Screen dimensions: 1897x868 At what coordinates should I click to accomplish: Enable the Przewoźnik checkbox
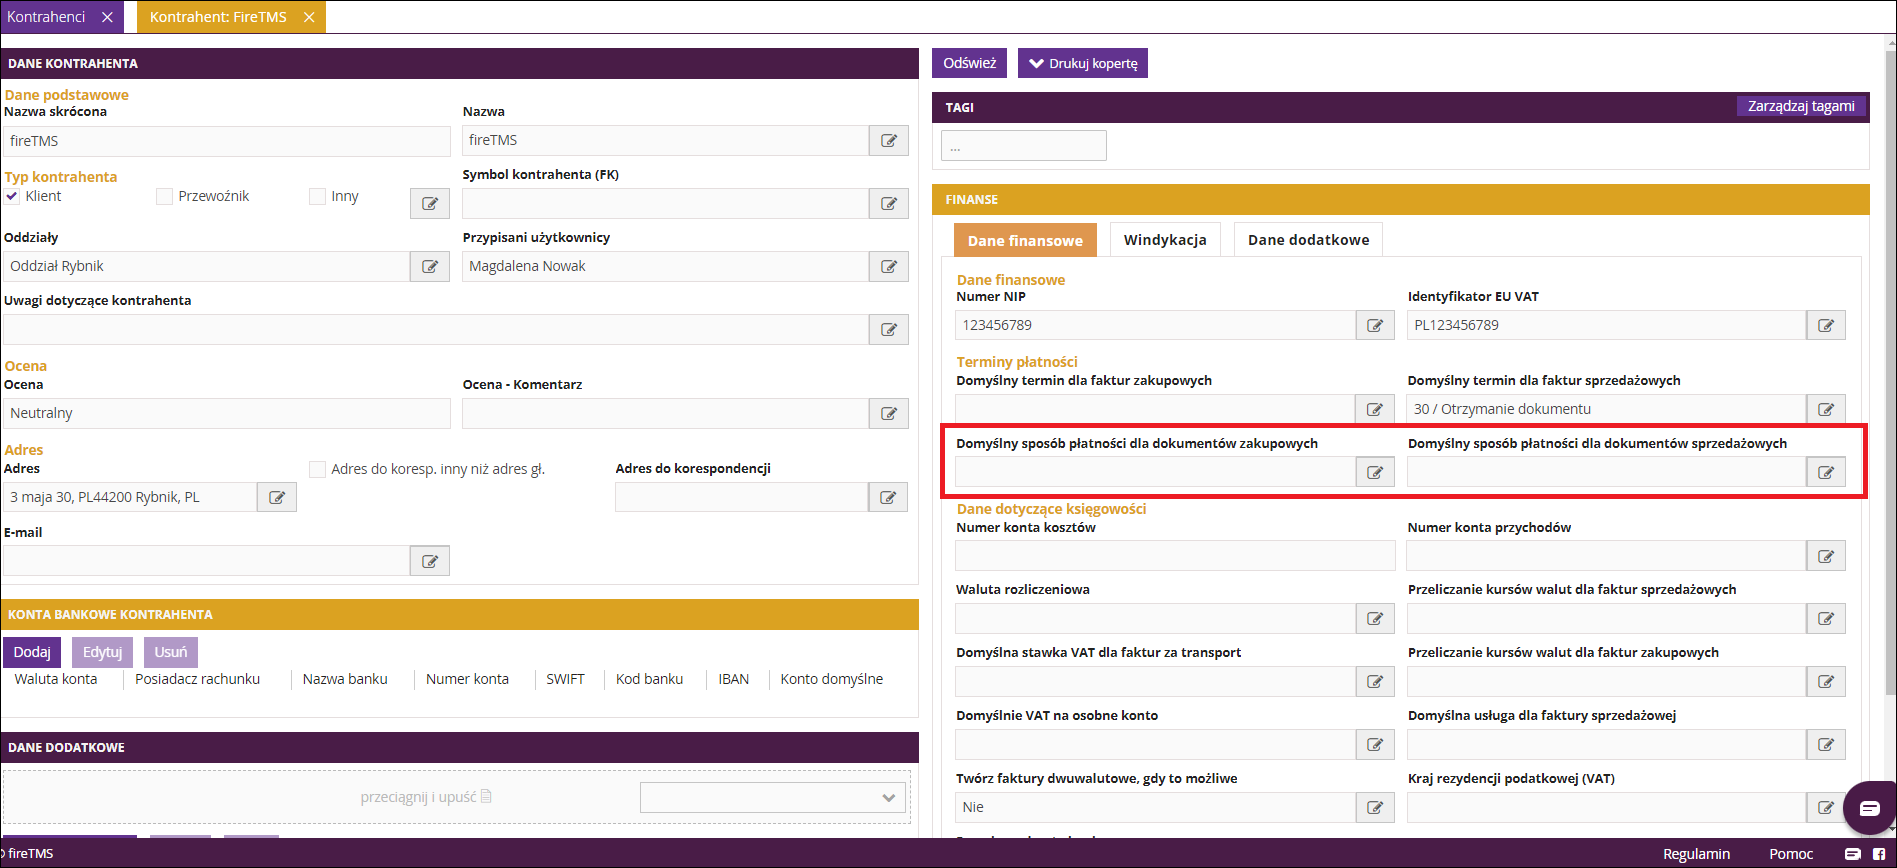coord(165,196)
